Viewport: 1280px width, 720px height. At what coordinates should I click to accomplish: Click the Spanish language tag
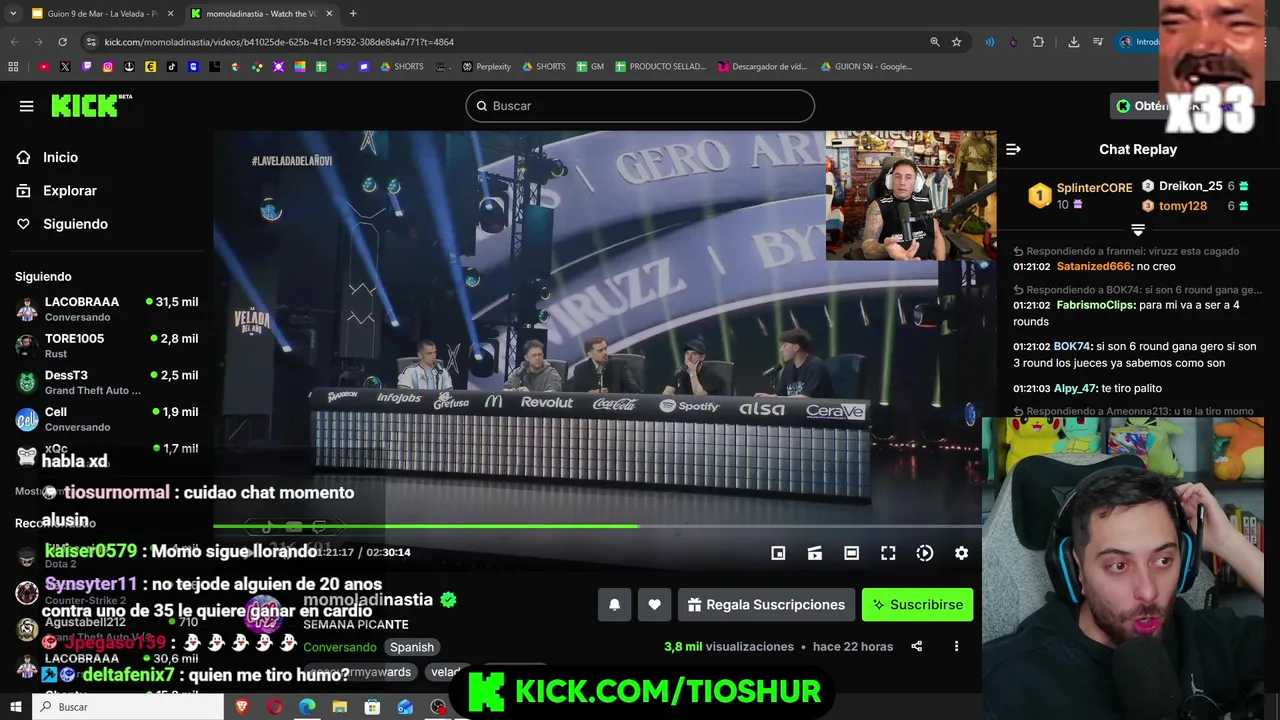(412, 647)
